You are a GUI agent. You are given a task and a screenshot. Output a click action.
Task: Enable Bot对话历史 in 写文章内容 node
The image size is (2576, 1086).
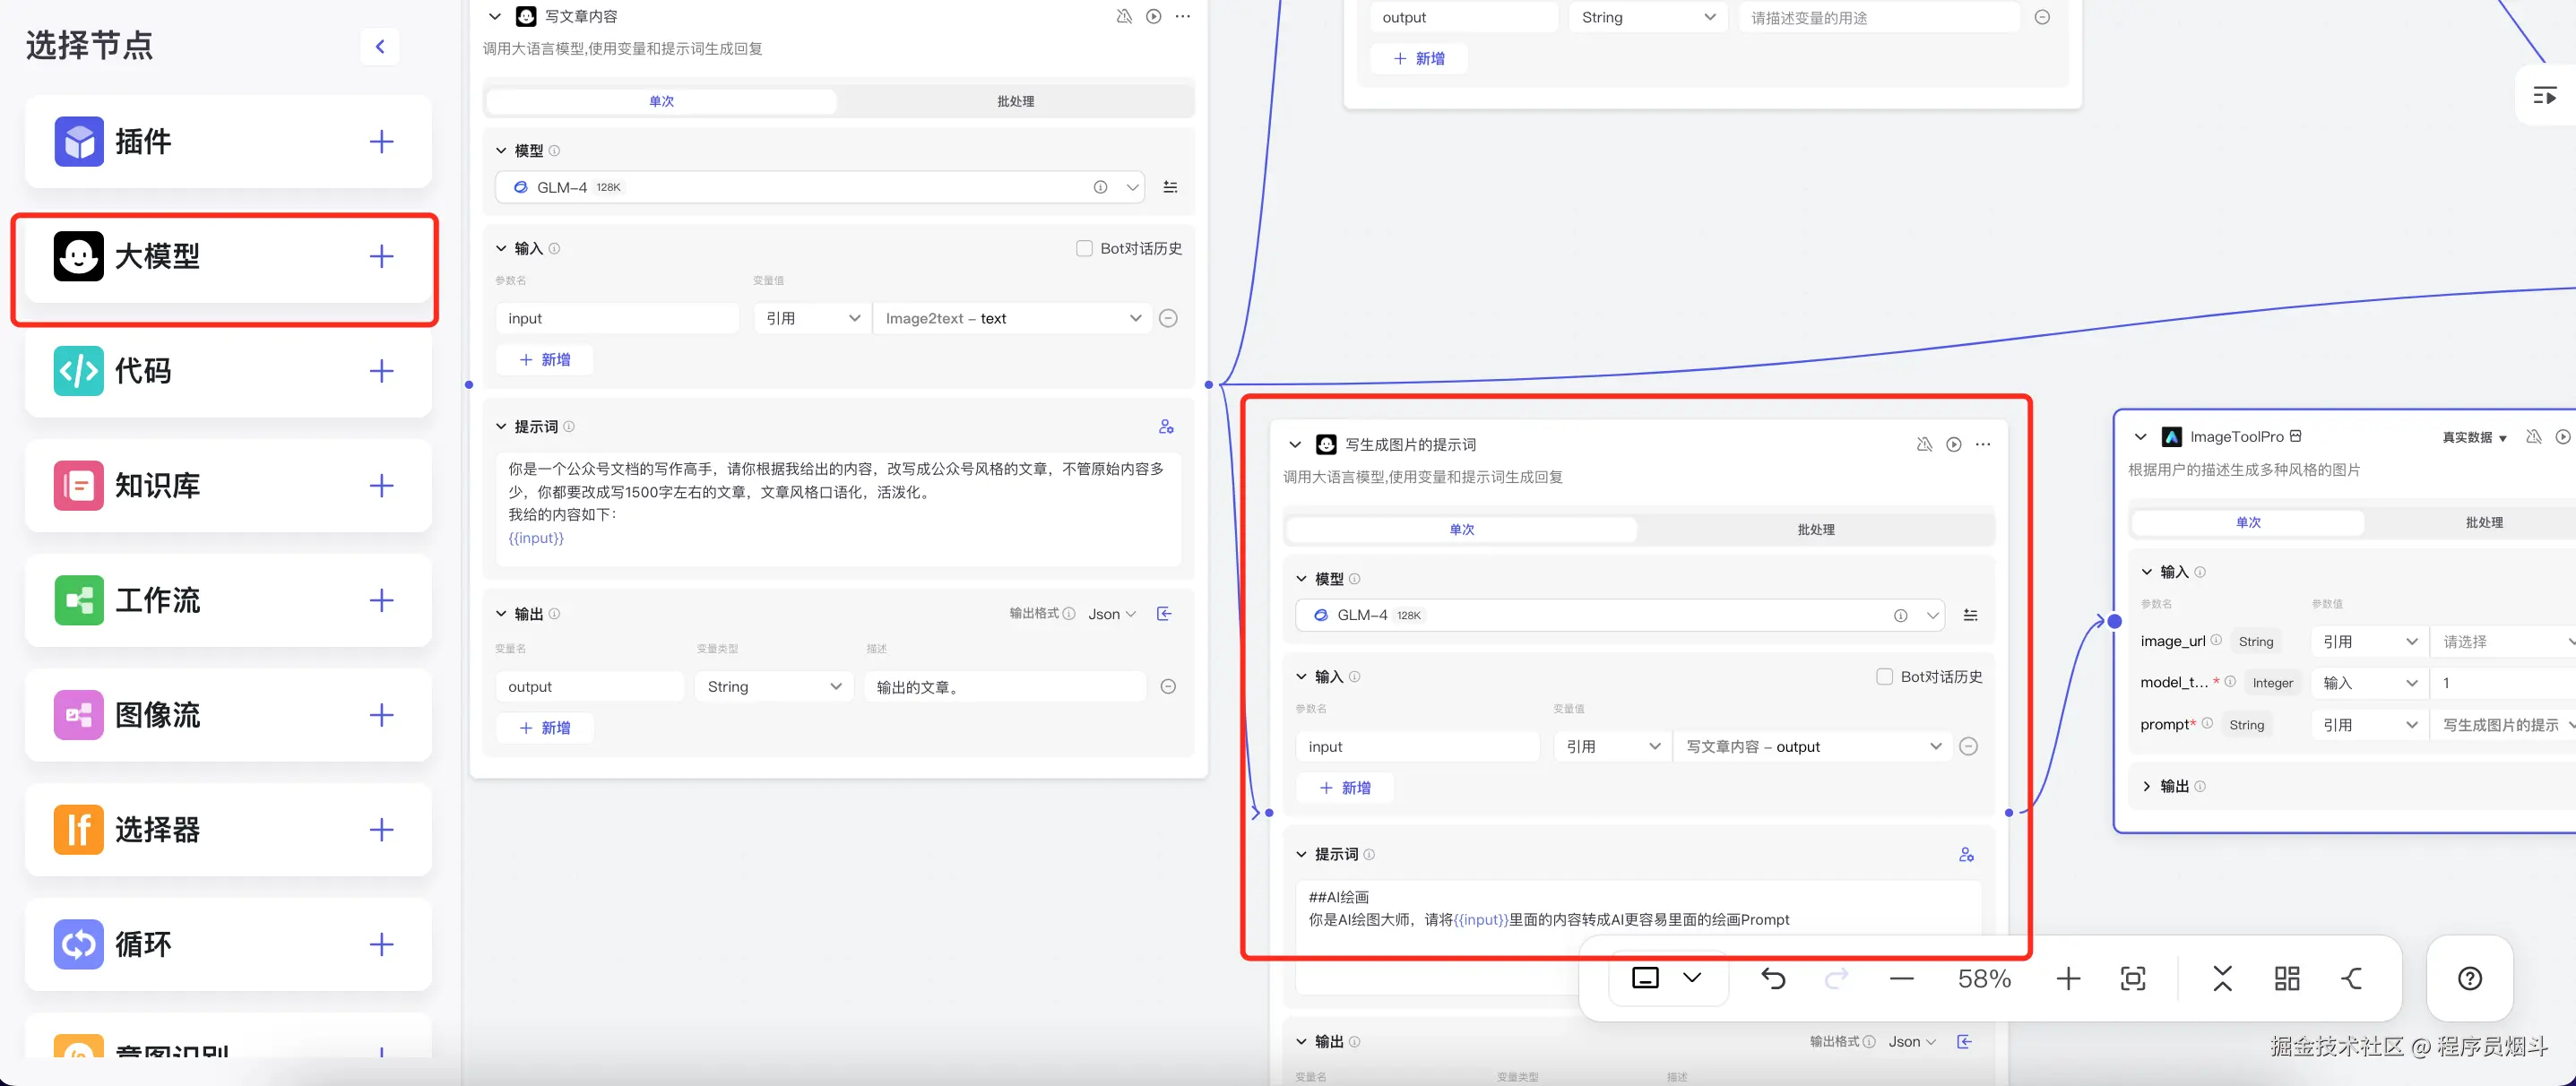[x=1084, y=248]
